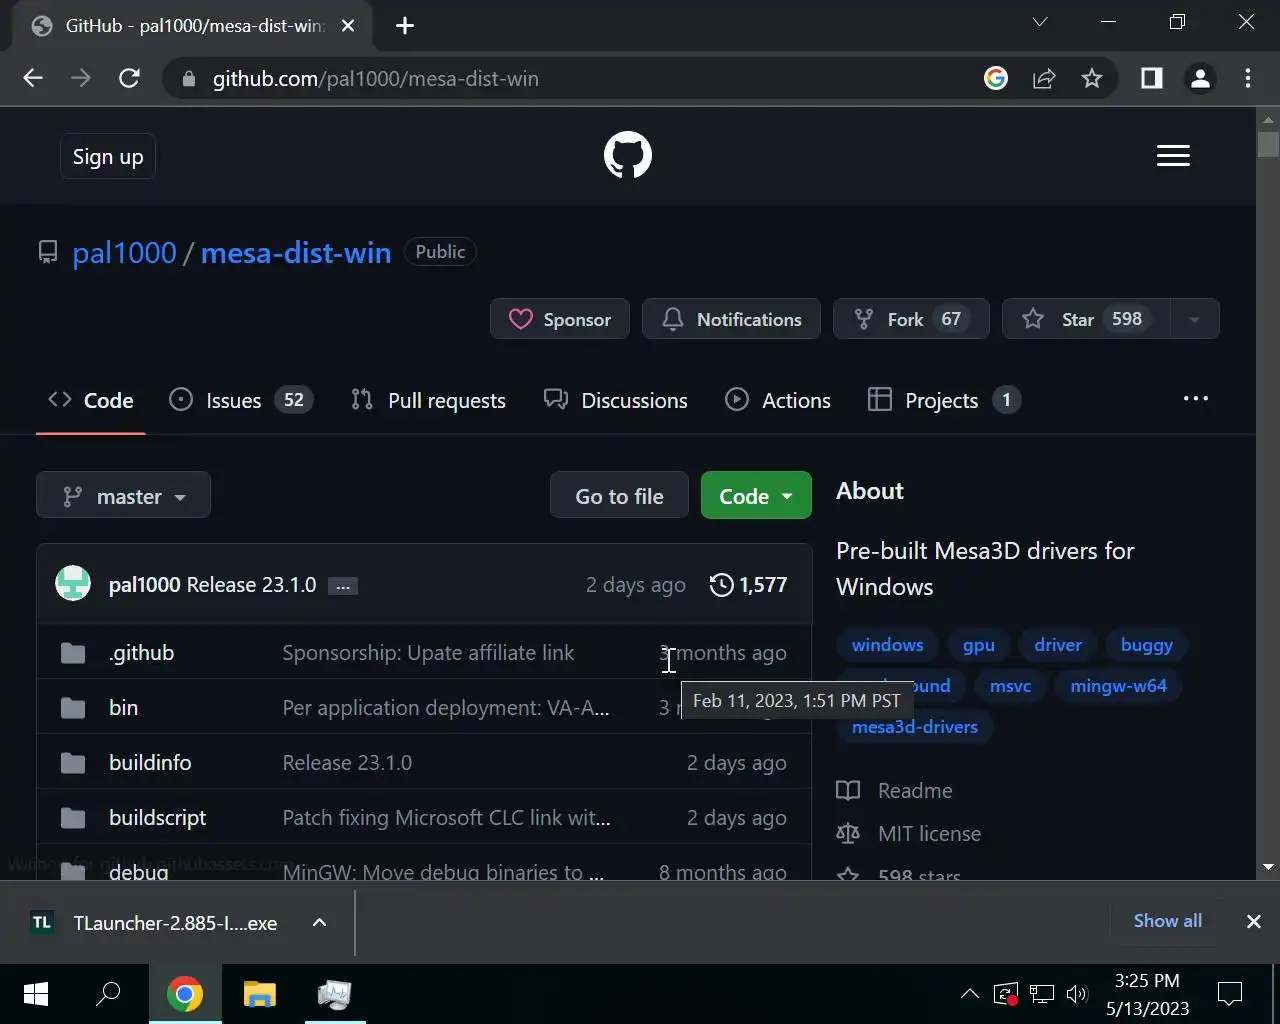Image resolution: width=1280 pixels, height=1024 pixels.
Task: Open the master branch dropdown
Action: click(x=123, y=495)
